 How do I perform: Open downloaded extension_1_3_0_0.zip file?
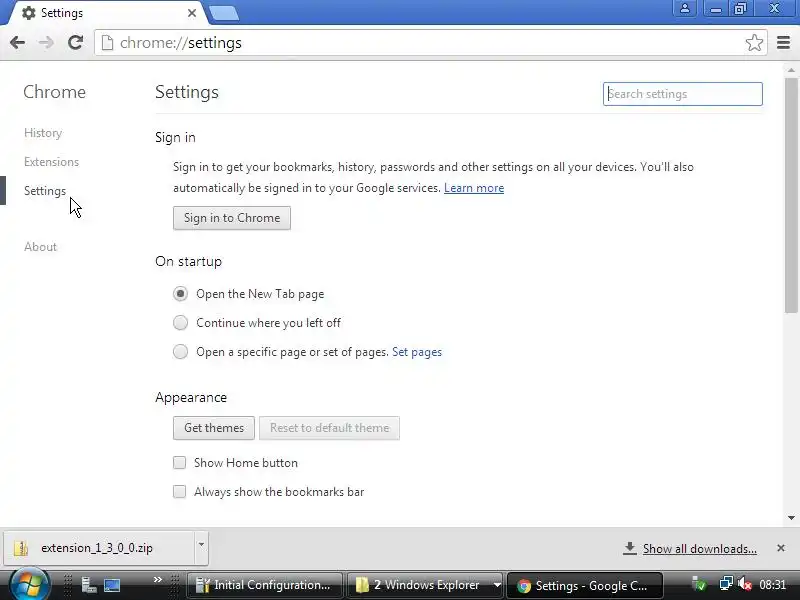click(x=98, y=548)
